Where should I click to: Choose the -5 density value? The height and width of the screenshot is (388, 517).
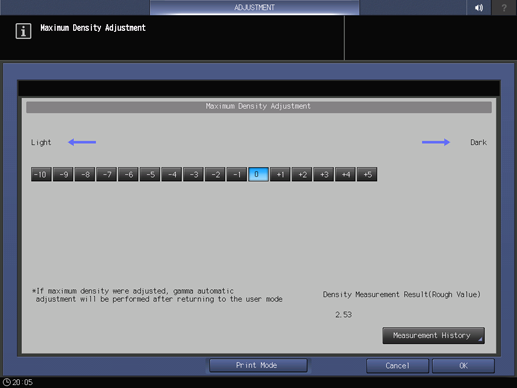(x=150, y=174)
